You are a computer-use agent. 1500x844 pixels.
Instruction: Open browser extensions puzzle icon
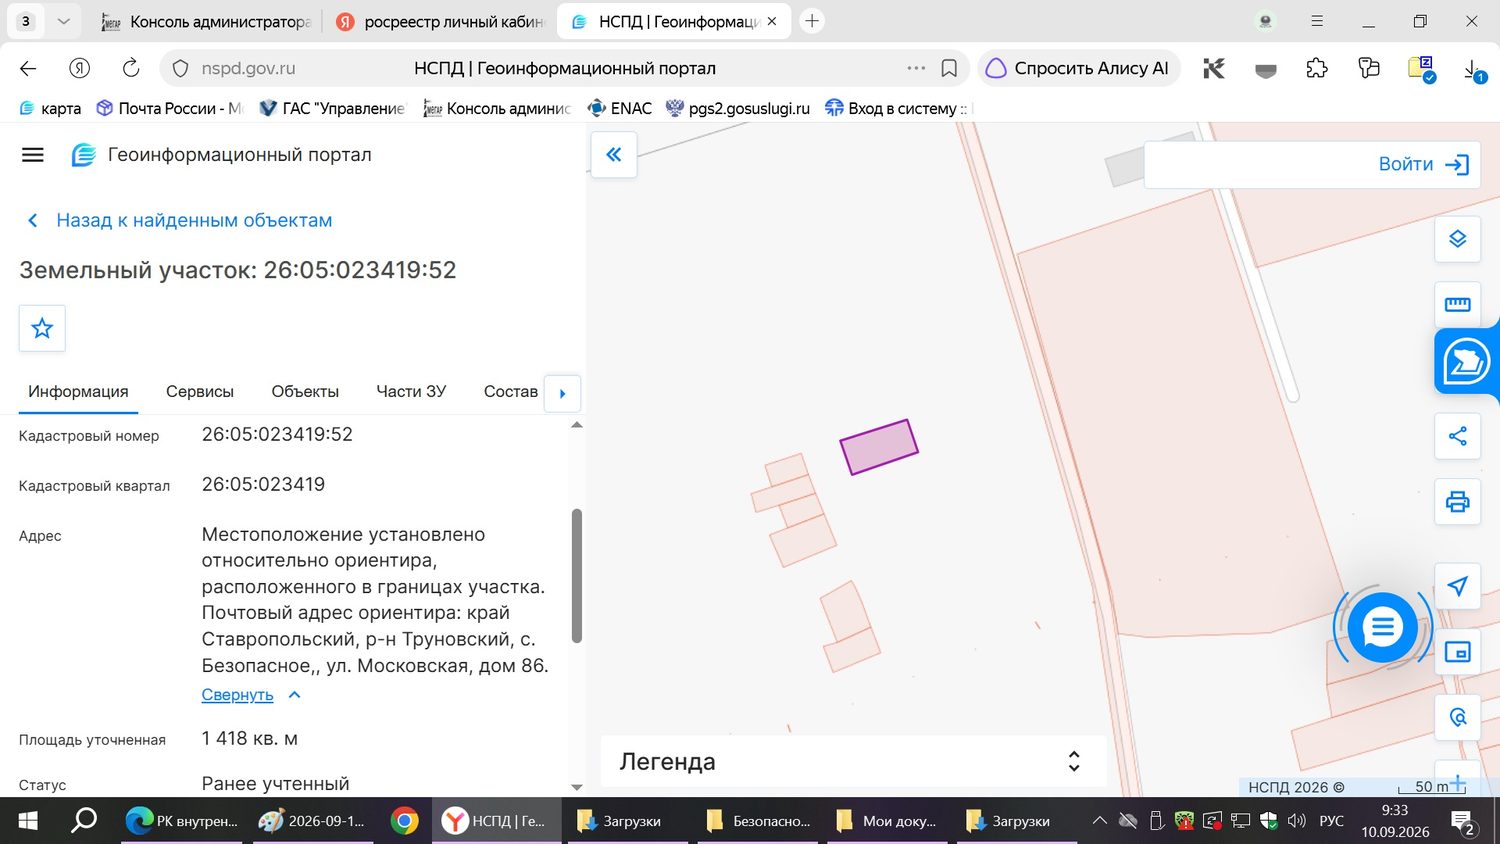[1317, 68]
